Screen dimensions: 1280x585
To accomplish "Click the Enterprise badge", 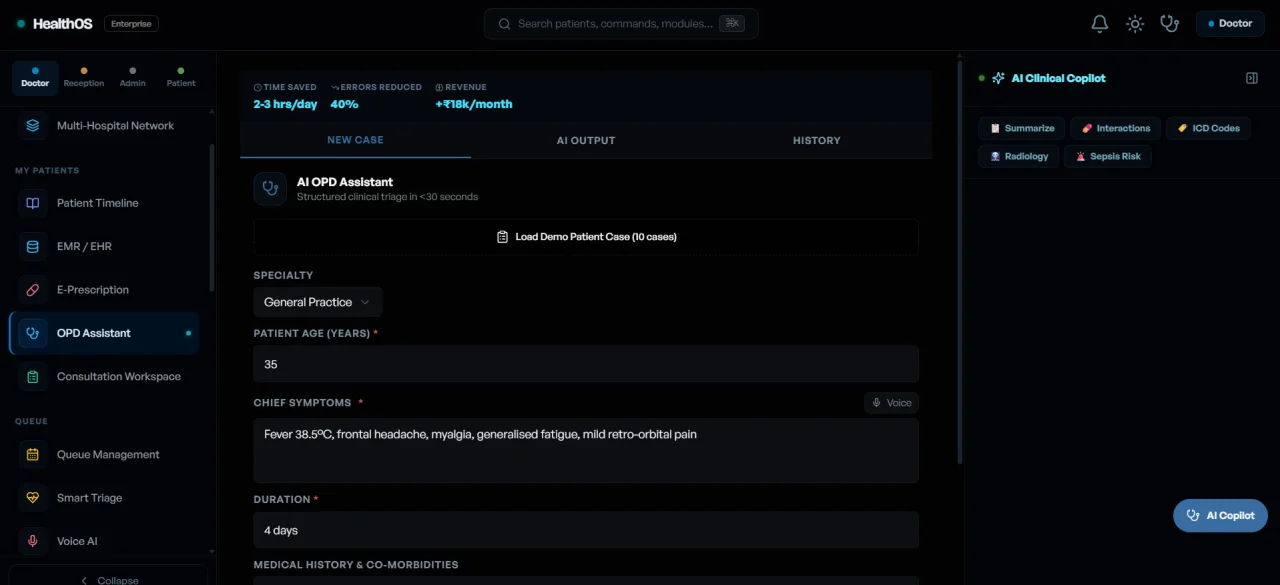I will [131, 24].
